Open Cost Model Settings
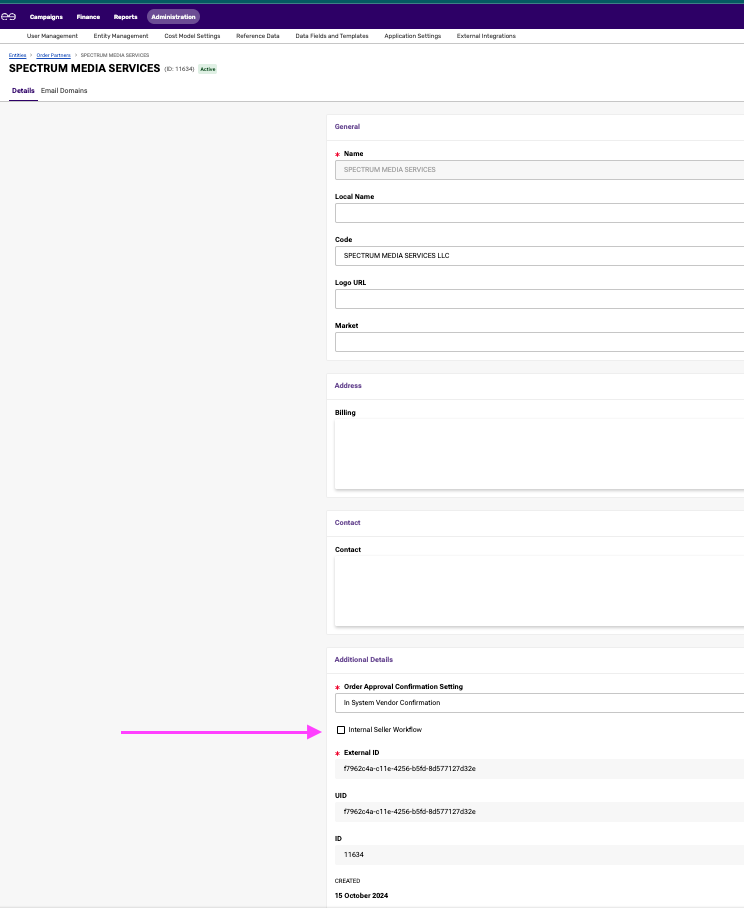 coord(193,36)
